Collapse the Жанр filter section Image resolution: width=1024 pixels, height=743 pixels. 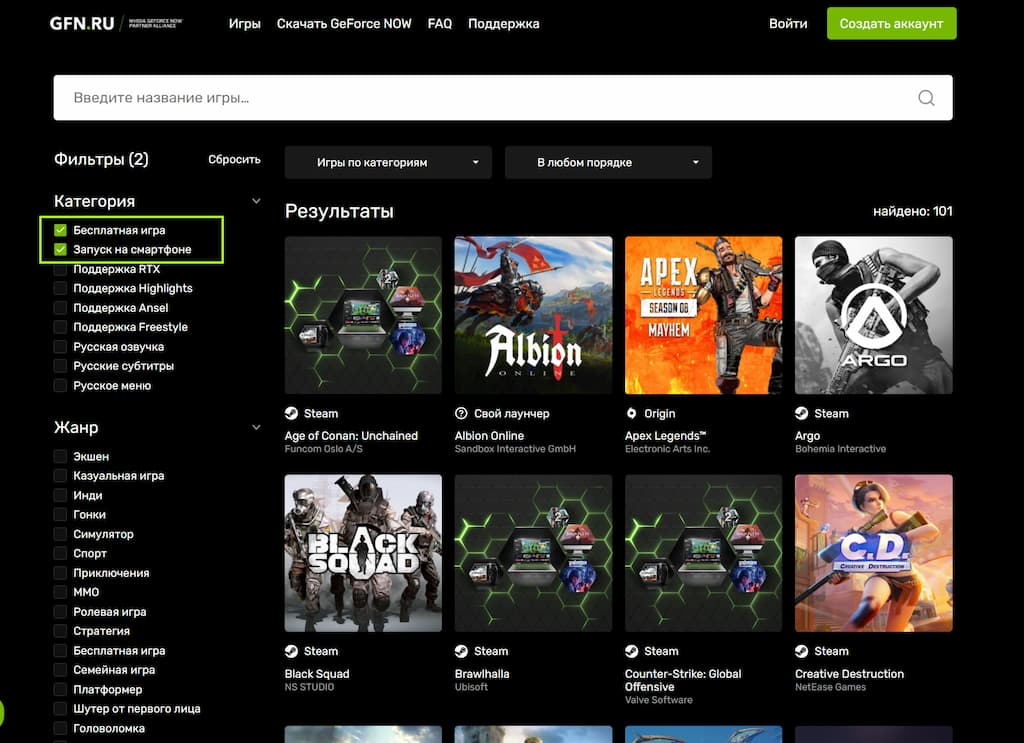[256, 427]
